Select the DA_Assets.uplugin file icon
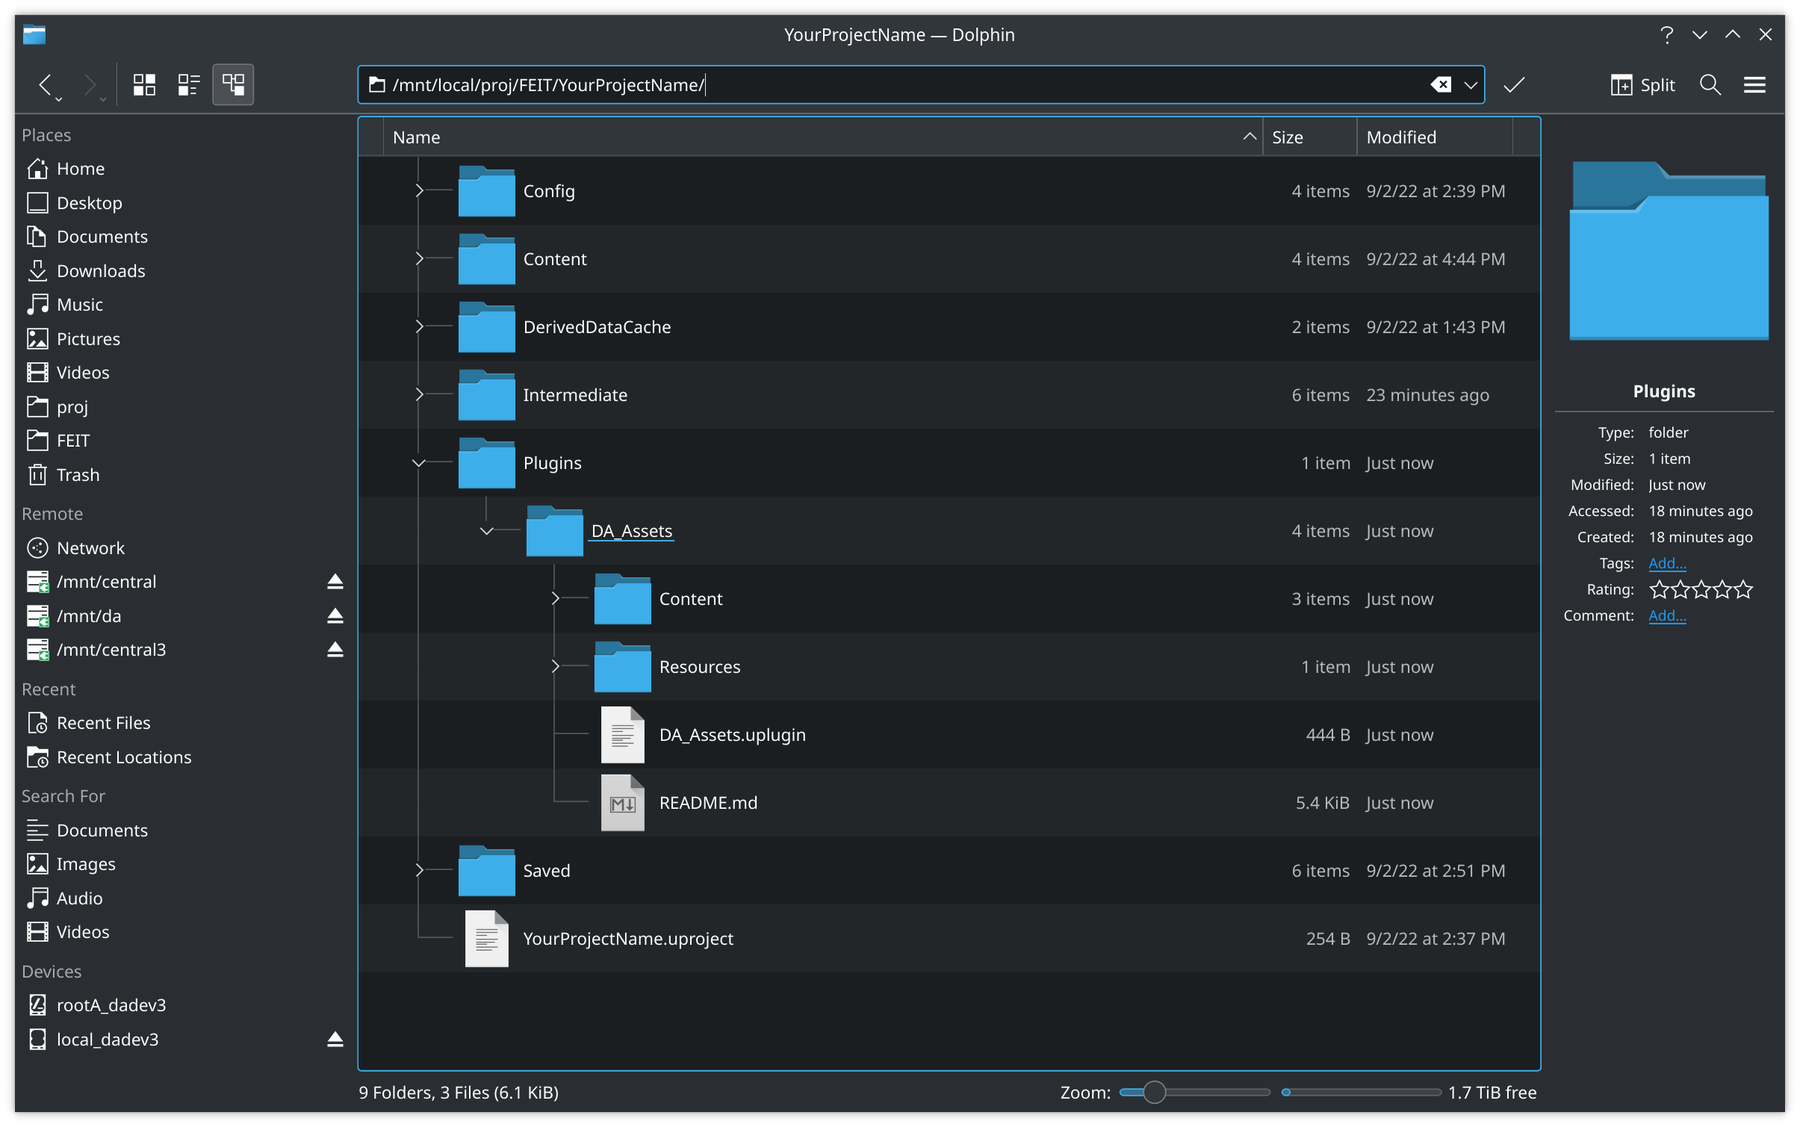The image size is (1800, 1127). coord(622,735)
